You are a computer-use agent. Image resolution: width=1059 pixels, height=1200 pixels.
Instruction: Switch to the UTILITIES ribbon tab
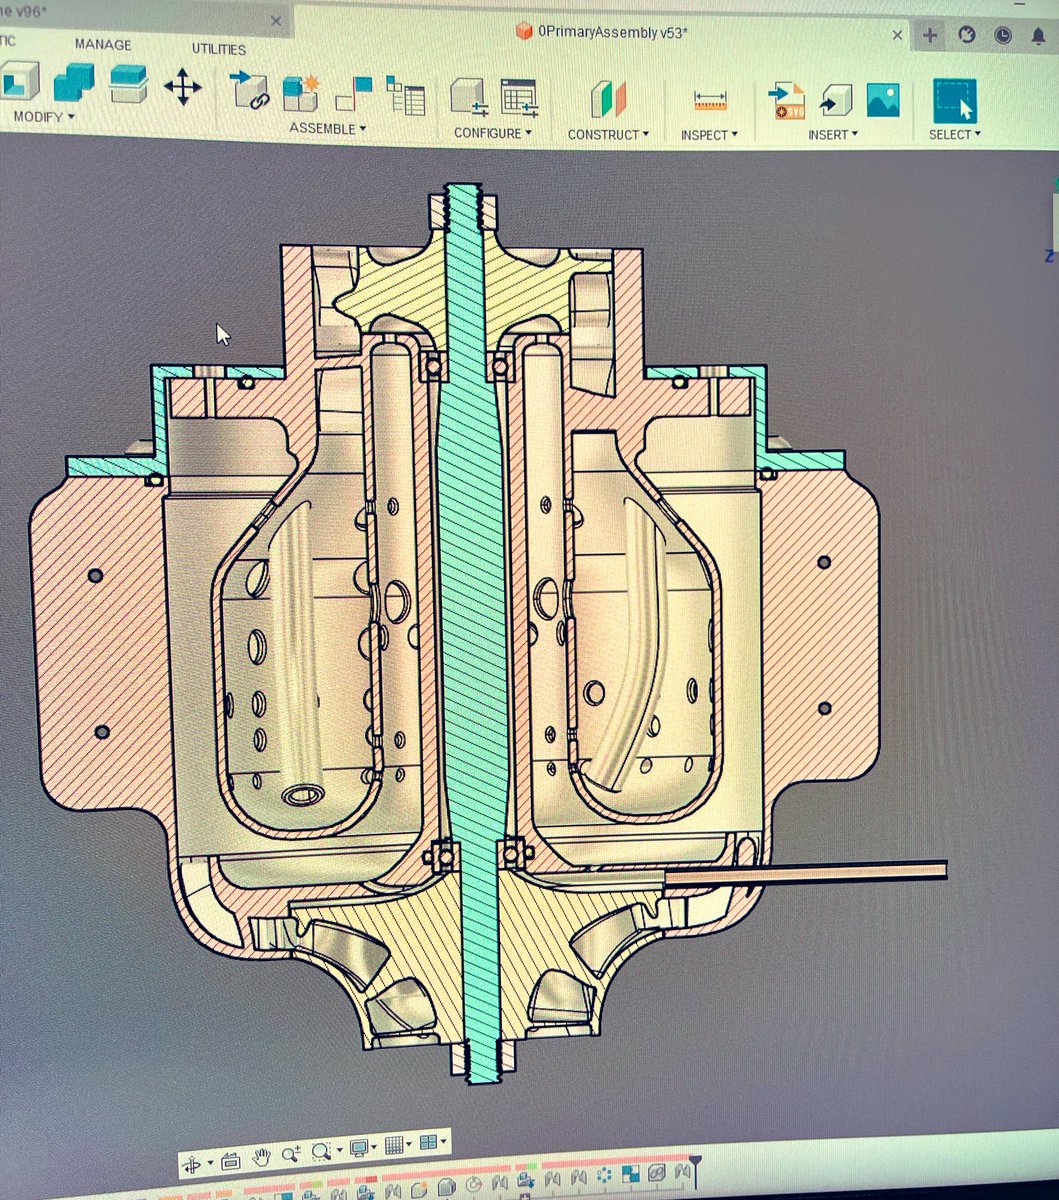click(219, 49)
